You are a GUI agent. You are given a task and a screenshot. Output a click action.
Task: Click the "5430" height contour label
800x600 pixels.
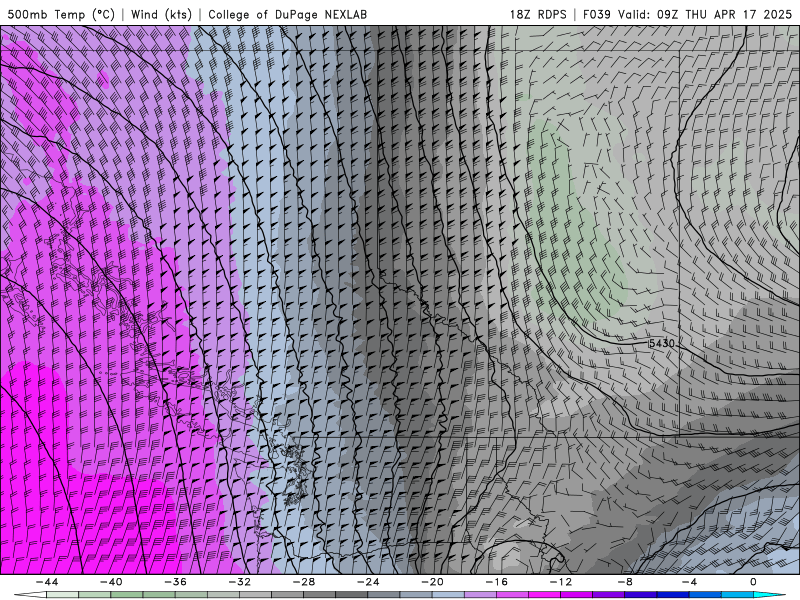click(662, 343)
